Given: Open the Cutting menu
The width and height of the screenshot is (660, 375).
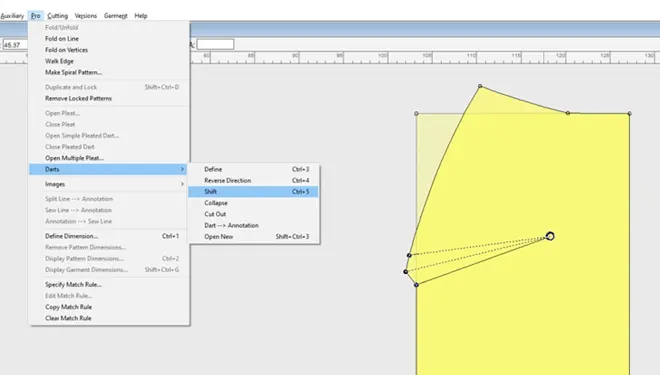Looking at the screenshot, I should pyautogui.click(x=57, y=16).
